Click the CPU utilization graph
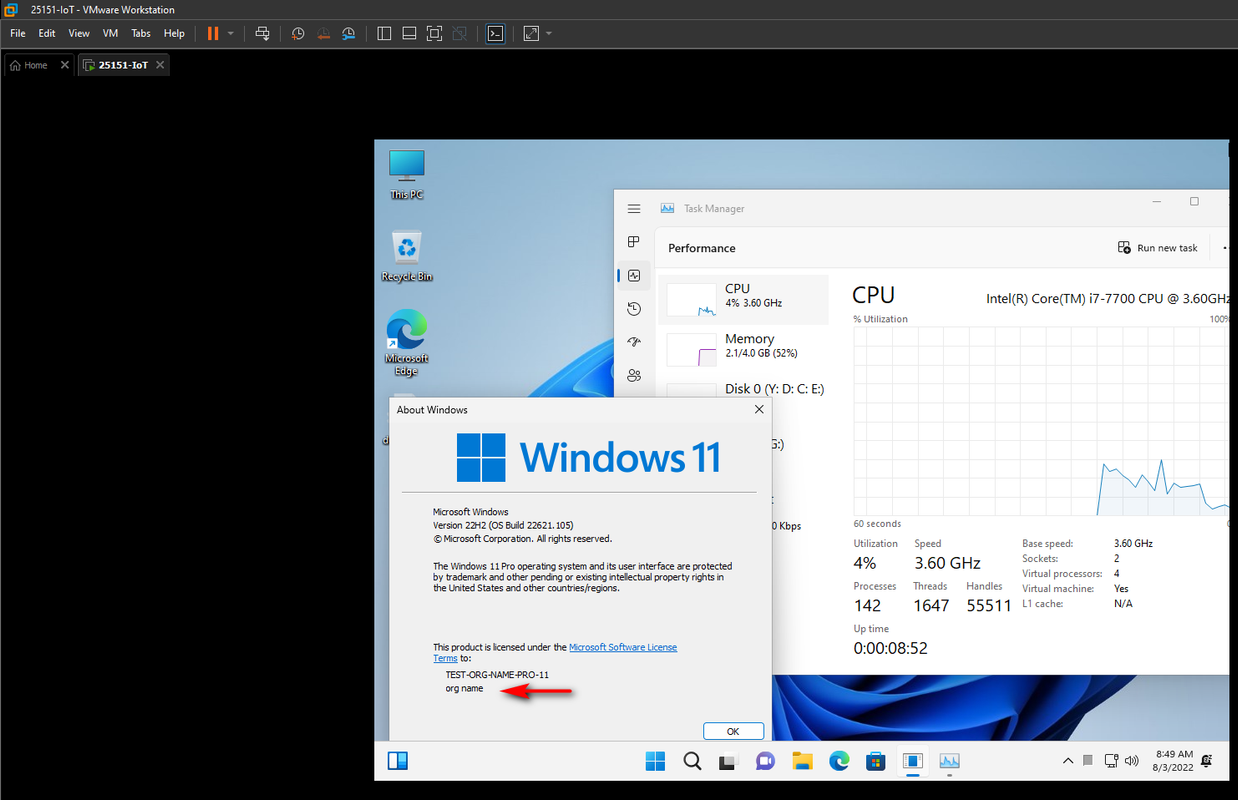 (x=1040, y=420)
